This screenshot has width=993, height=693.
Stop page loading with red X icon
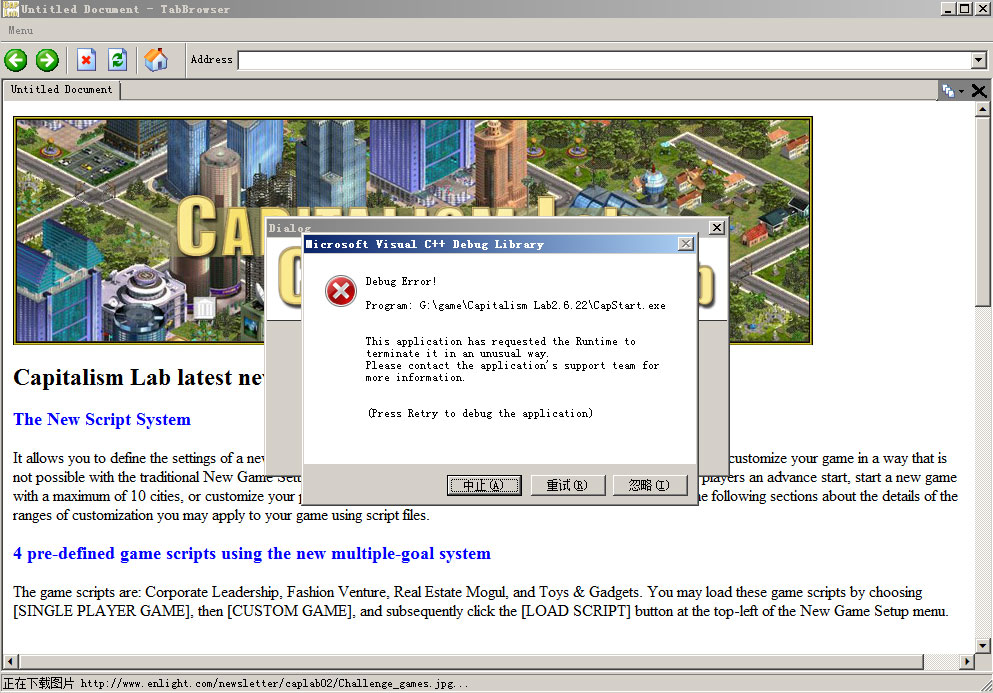coord(86,60)
